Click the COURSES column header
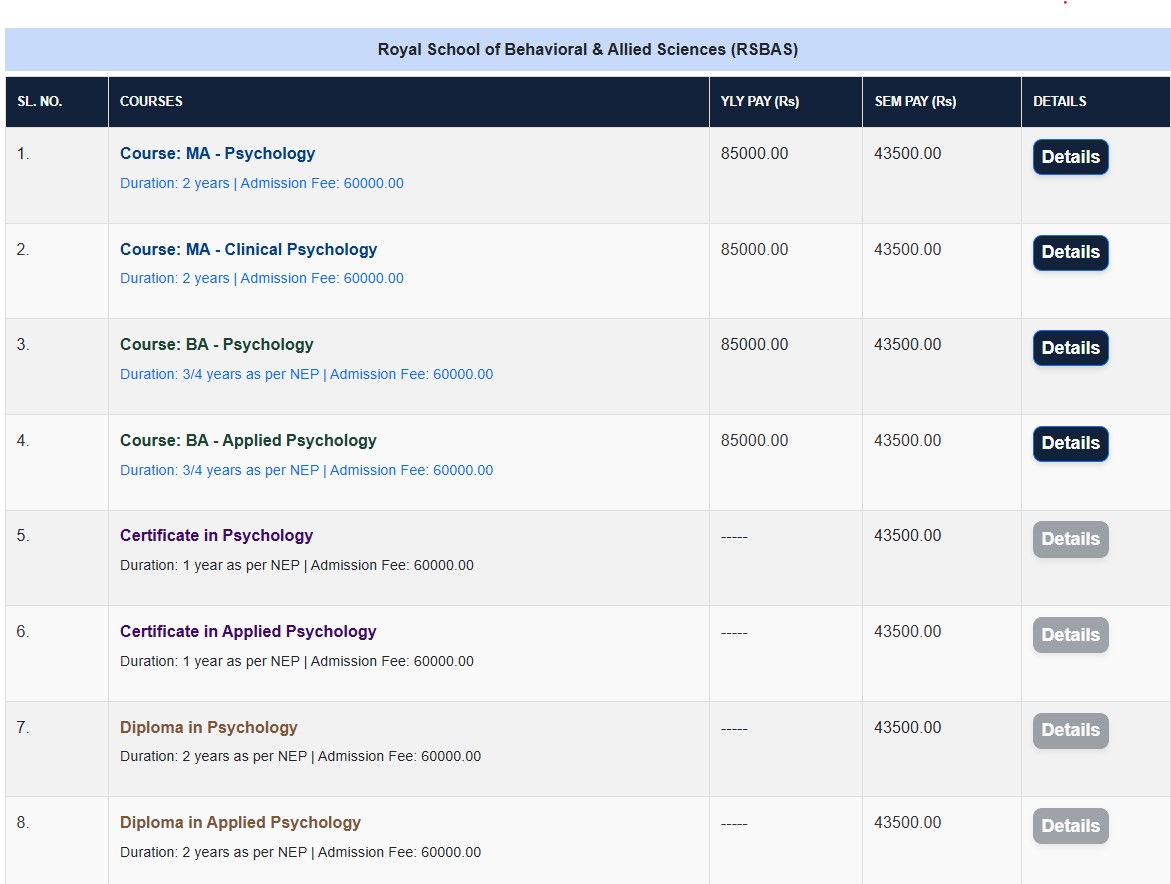The image size is (1171, 884). [x=151, y=102]
